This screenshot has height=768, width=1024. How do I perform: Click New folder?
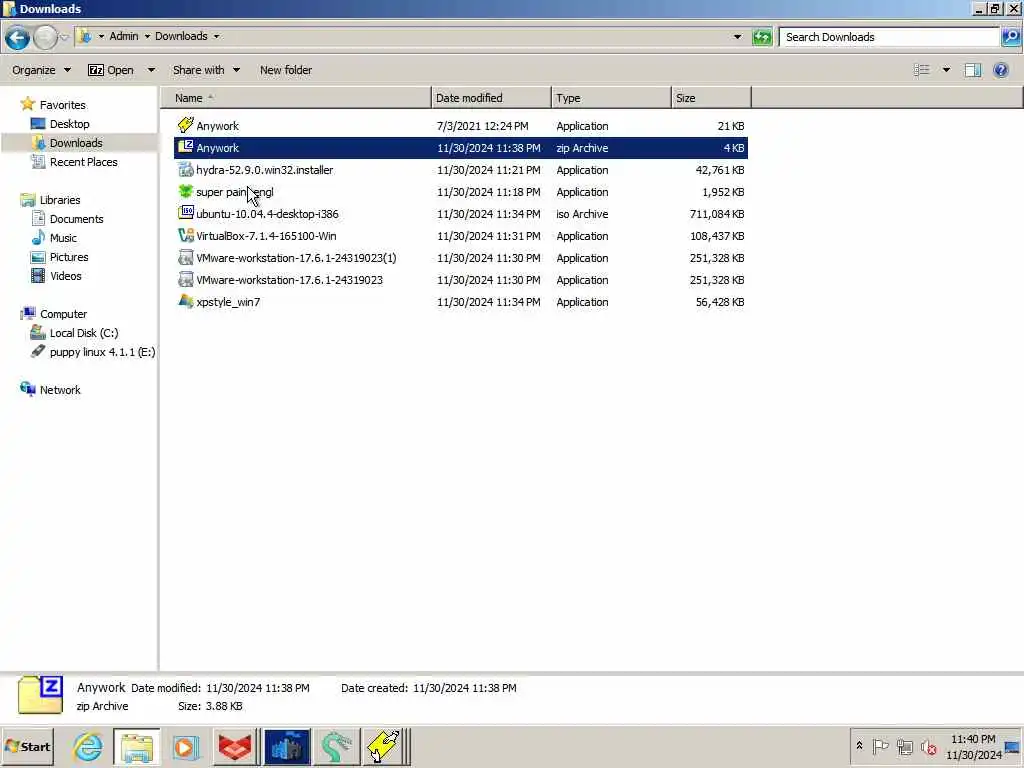click(x=285, y=70)
